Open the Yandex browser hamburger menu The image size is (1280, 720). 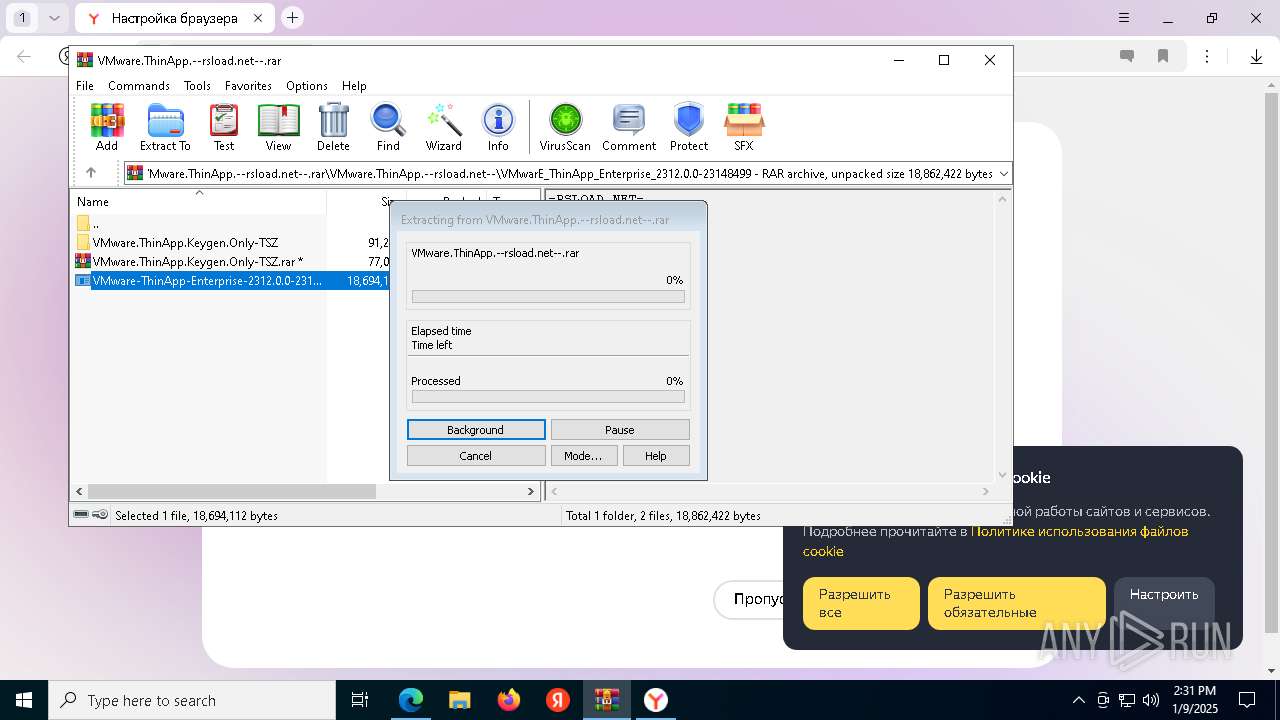pos(1125,18)
